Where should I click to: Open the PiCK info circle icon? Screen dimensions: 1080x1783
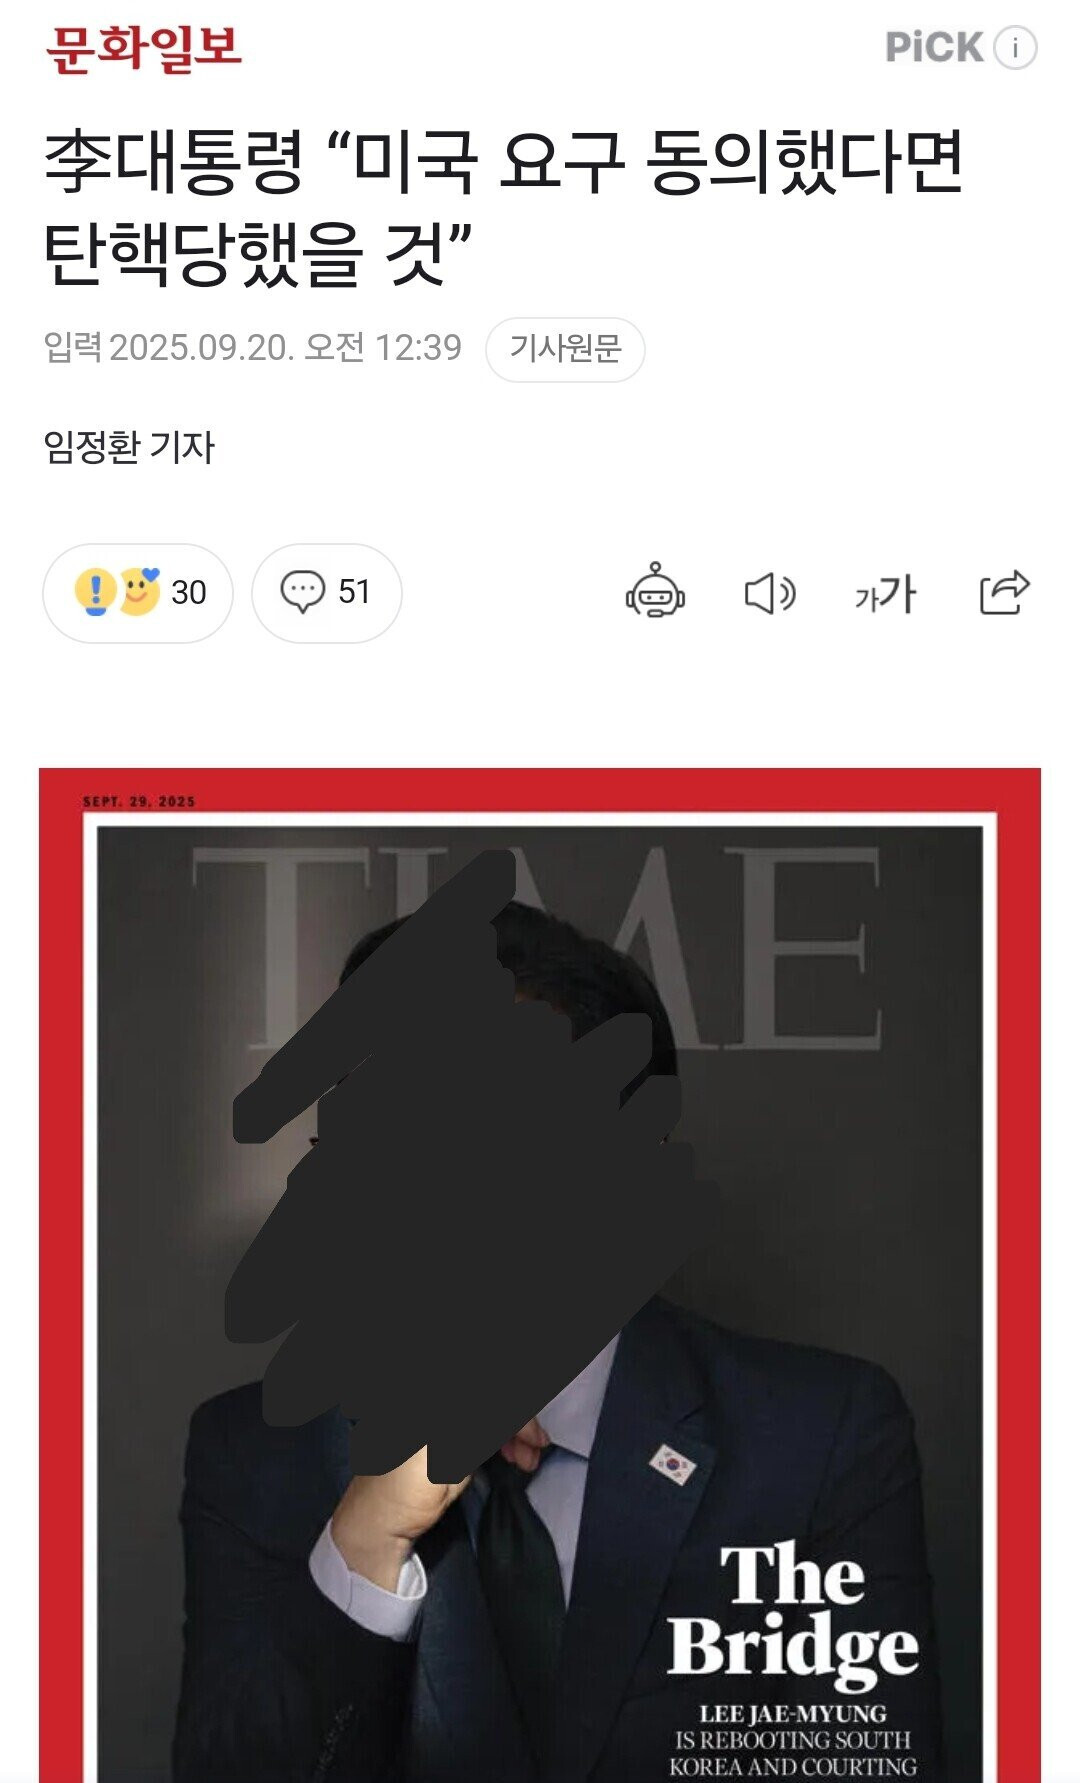pyautogui.click(x=1015, y=48)
